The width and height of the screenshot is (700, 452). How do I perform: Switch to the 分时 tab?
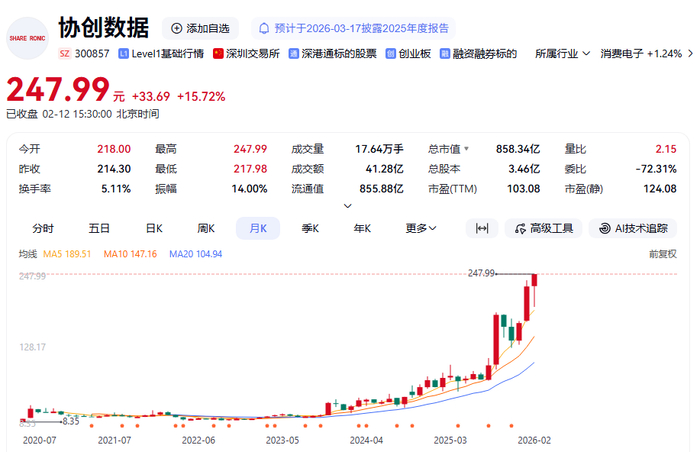[x=43, y=229]
